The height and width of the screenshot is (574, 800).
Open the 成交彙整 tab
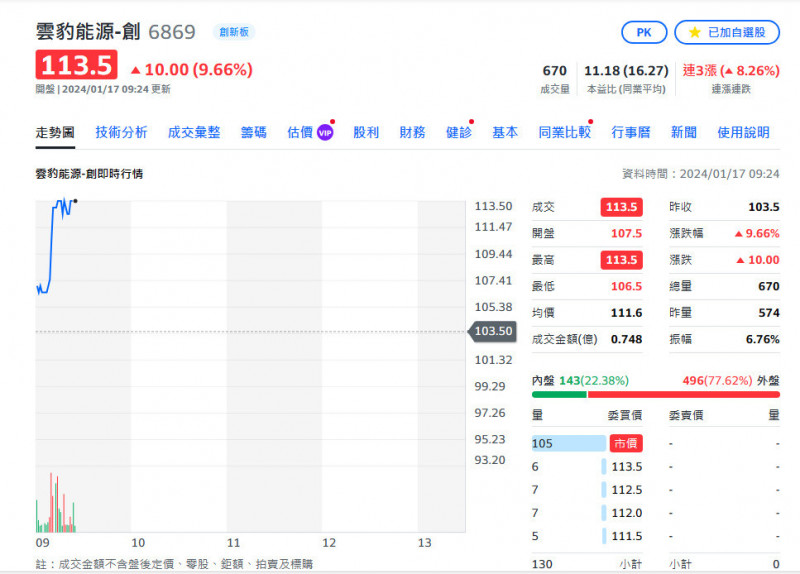tap(194, 133)
